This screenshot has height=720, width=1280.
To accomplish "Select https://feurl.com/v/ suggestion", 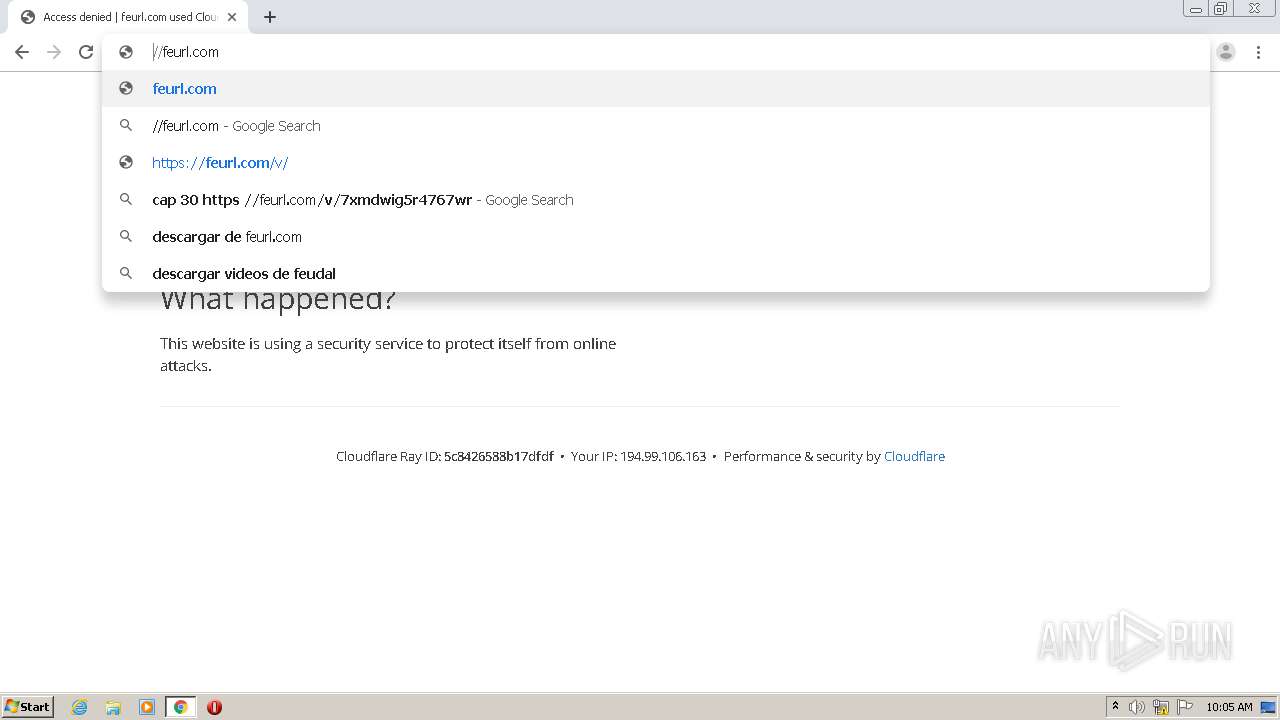I will (x=655, y=162).
